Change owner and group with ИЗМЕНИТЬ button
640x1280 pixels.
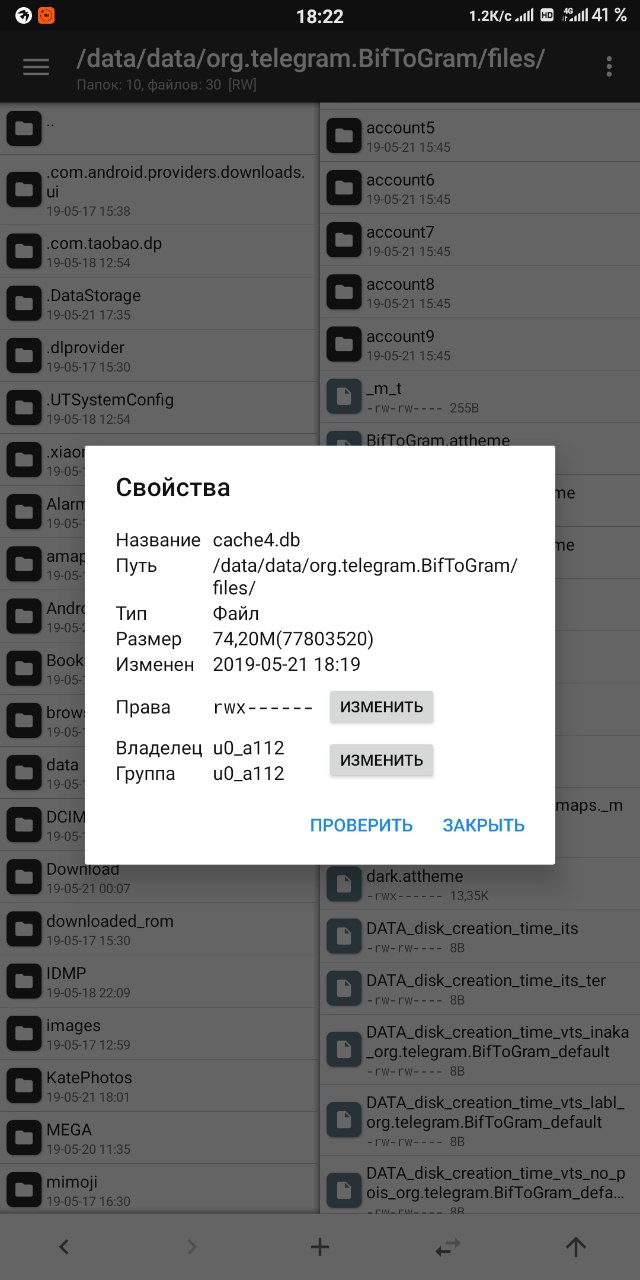[x=382, y=760]
